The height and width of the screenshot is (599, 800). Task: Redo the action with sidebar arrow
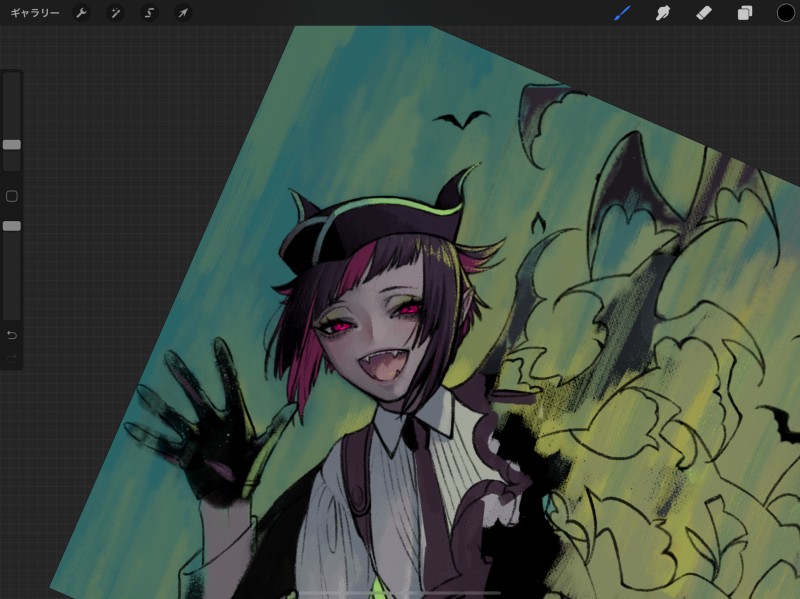(x=12, y=359)
